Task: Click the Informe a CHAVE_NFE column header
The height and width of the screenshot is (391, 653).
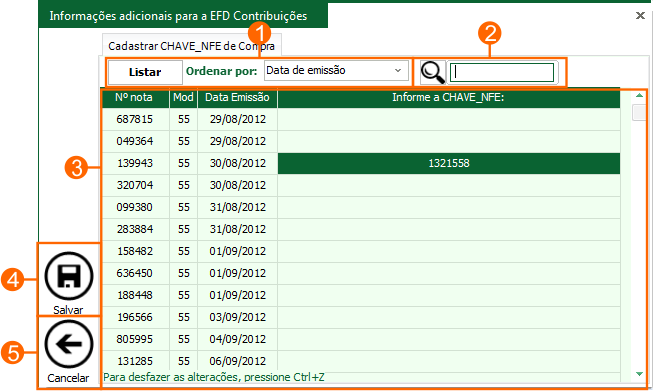Action: [x=449, y=98]
